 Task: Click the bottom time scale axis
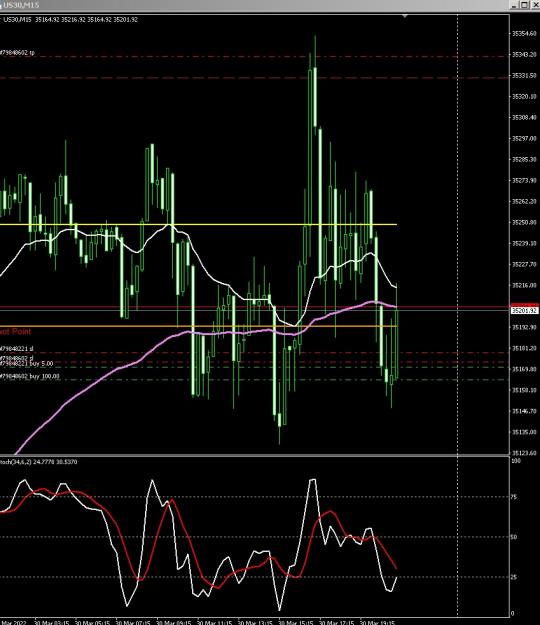[255, 622]
